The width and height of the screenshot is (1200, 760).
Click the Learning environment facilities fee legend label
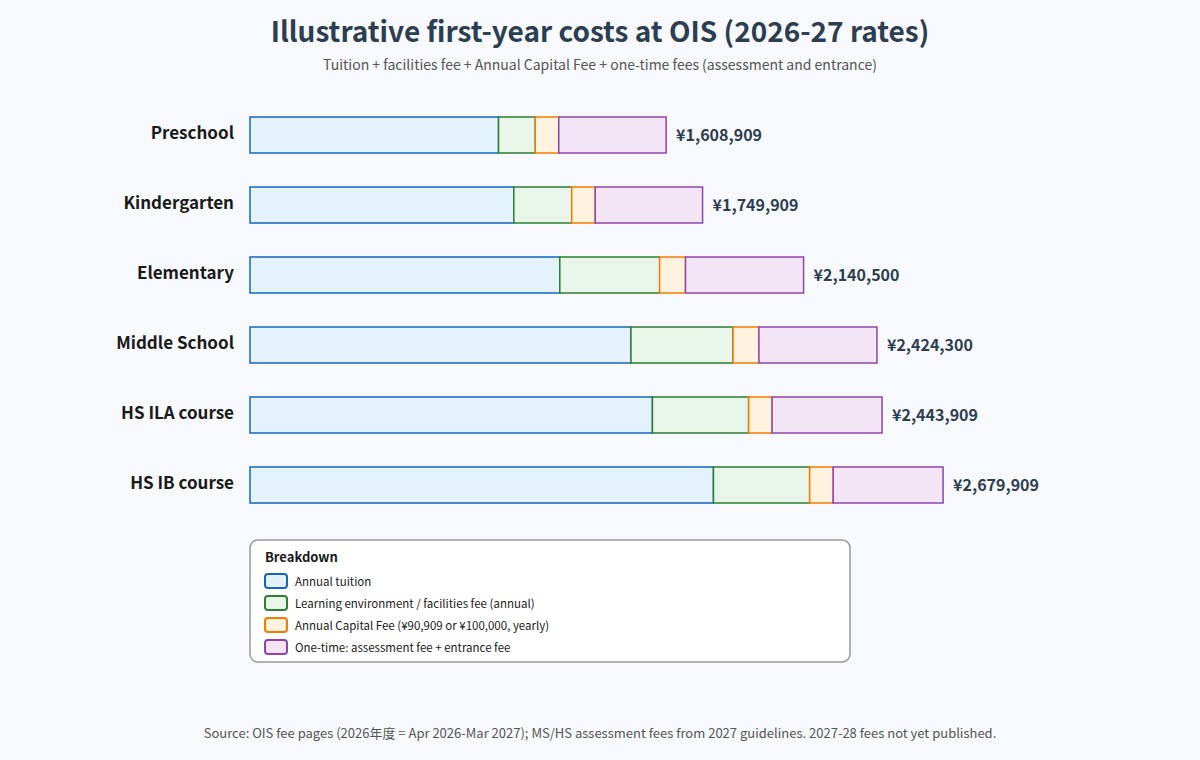pos(414,603)
